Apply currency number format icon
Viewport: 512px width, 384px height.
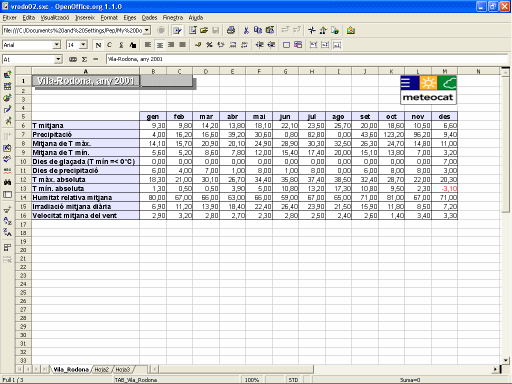tap(198, 45)
